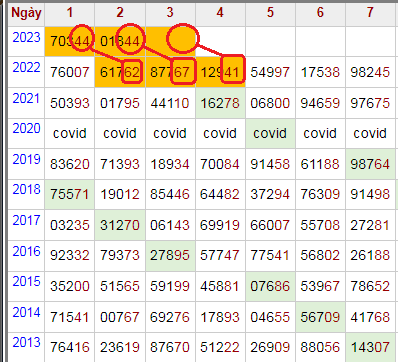Select cell 14307 in 2013 row
Image resolution: width=398 pixels, height=362 pixels.
tap(370, 347)
